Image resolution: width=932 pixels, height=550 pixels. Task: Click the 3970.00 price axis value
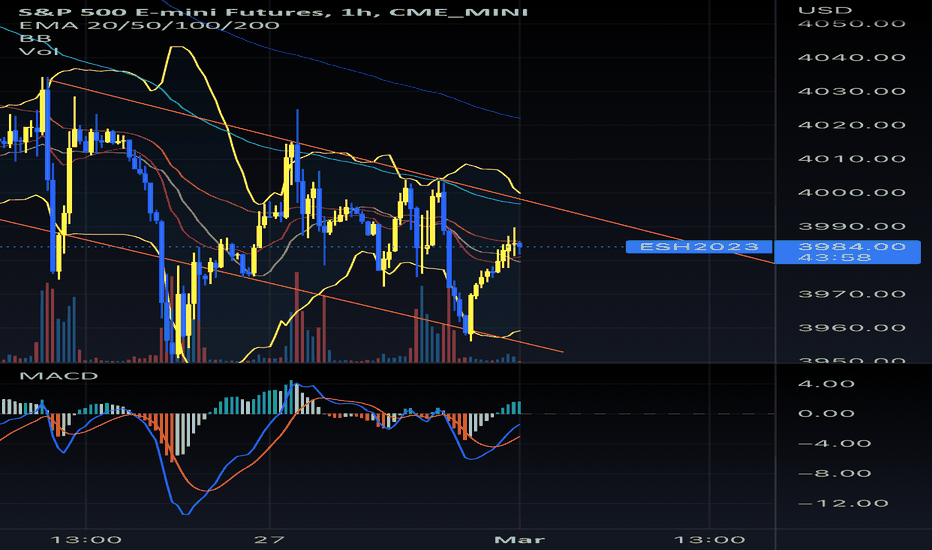point(852,294)
